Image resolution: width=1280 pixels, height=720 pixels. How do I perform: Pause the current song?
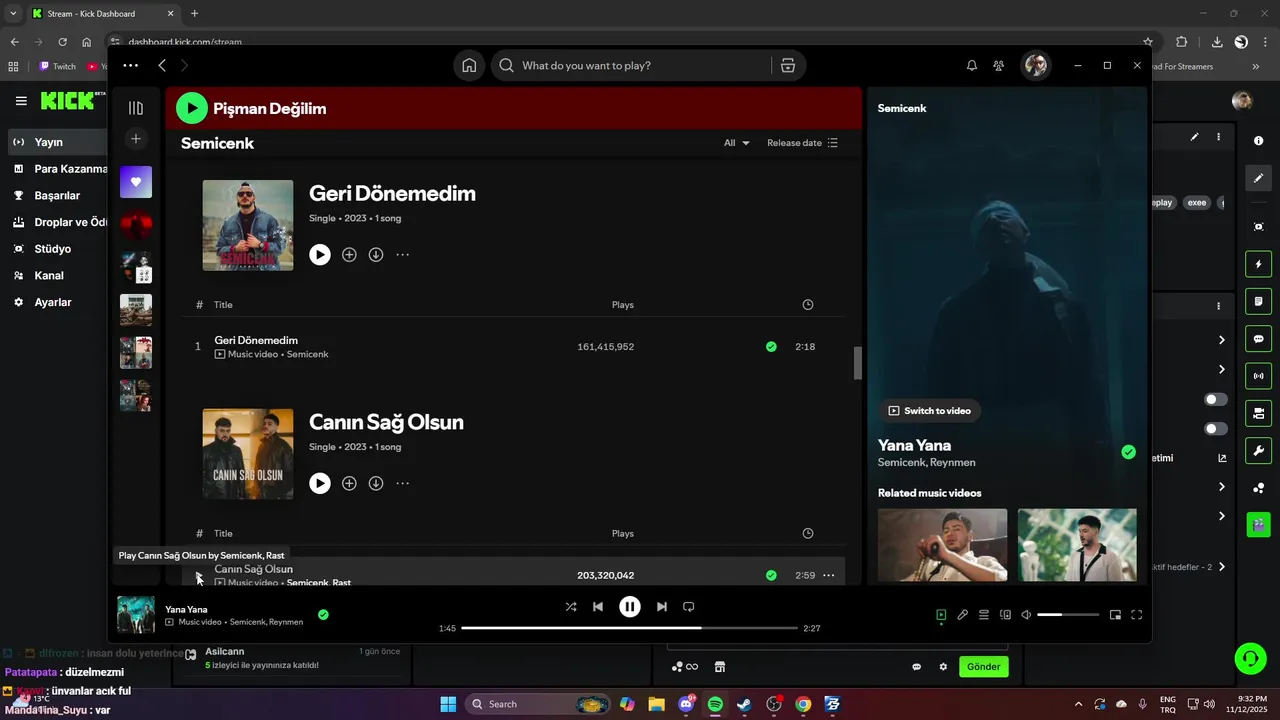[630, 607]
